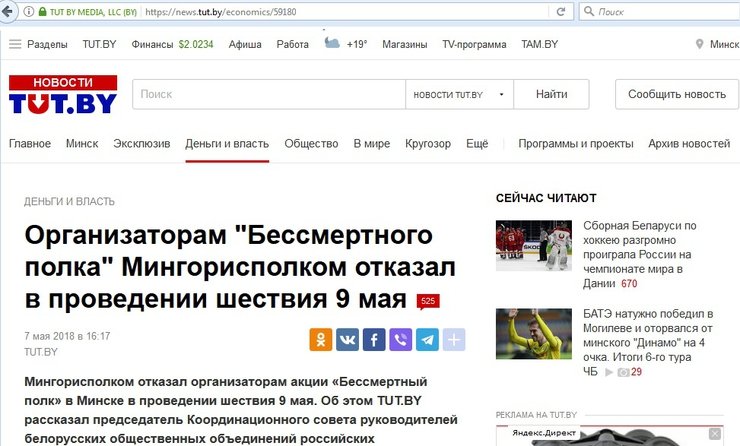
Task: Expand the Ещё navigation menu
Action: (477, 144)
